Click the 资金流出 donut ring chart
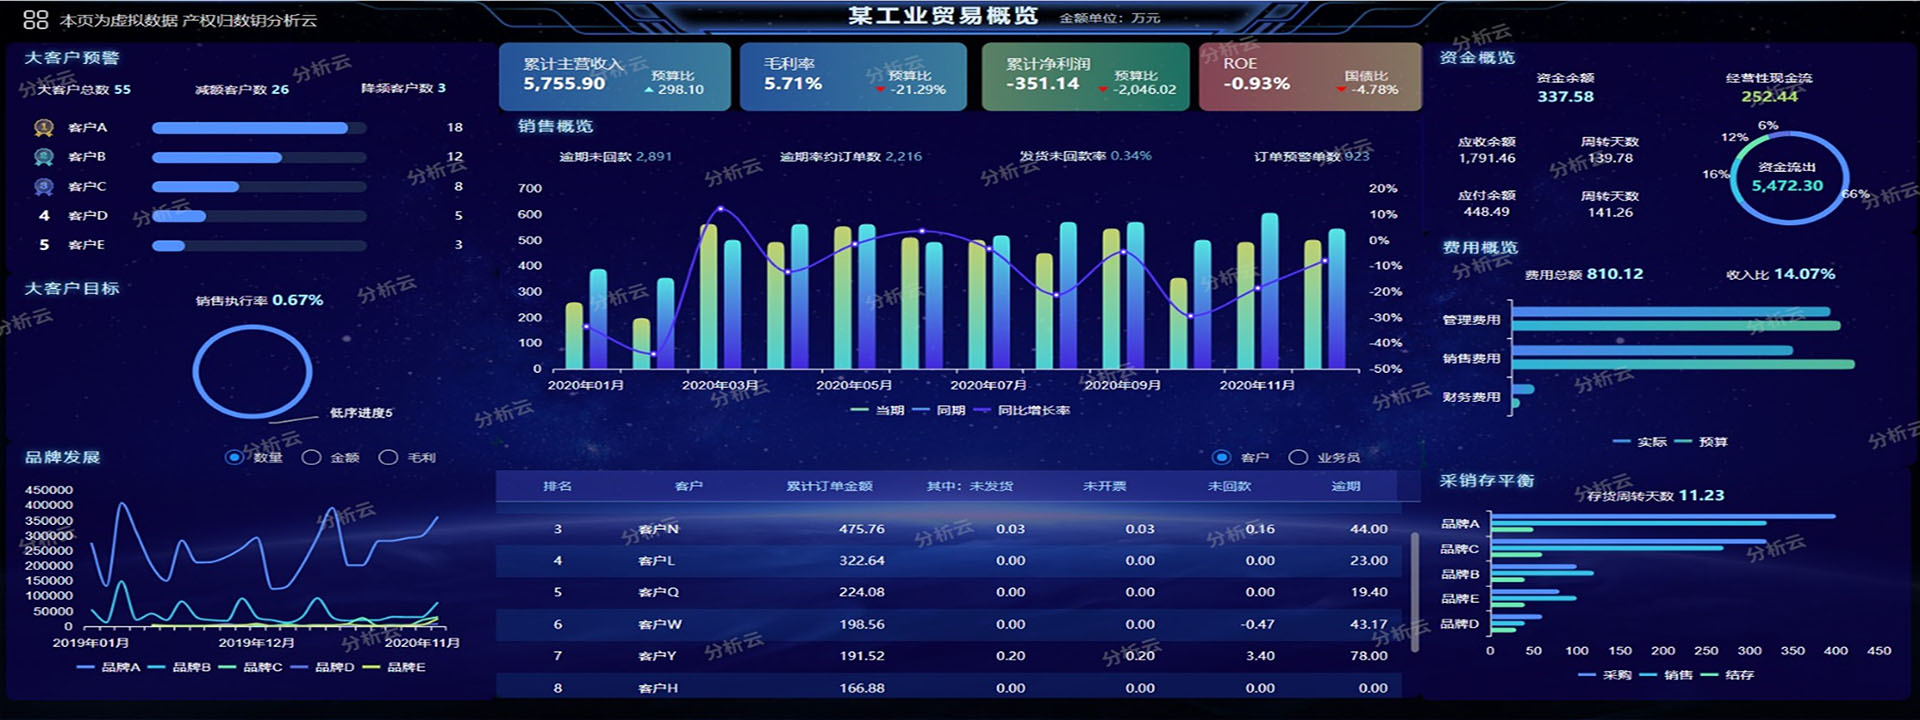The height and width of the screenshot is (720, 1920). point(1788,177)
